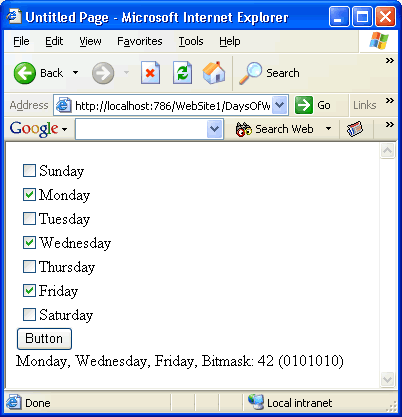This screenshot has height=417, width=402.
Task: Open the Back button history dropdown arrow
Action: click(x=76, y=72)
